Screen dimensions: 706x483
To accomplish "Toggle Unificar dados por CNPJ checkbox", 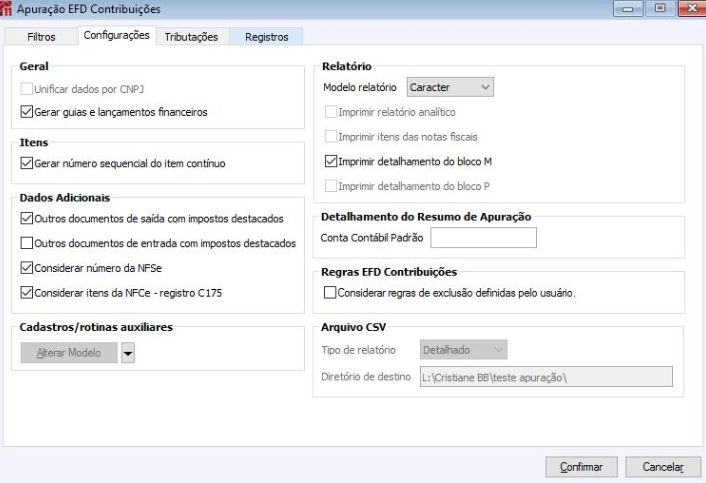I will point(27,89).
